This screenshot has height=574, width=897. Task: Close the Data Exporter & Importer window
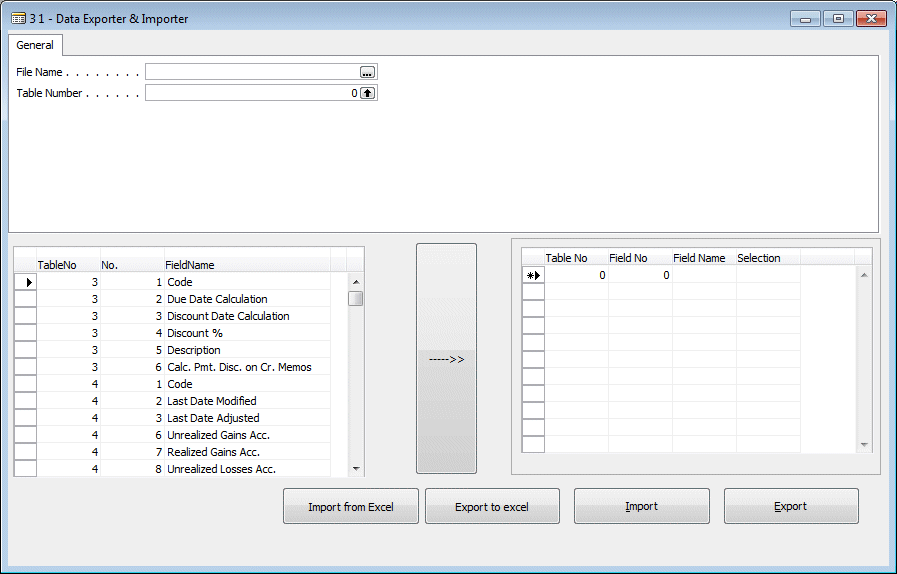coord(871,19)
